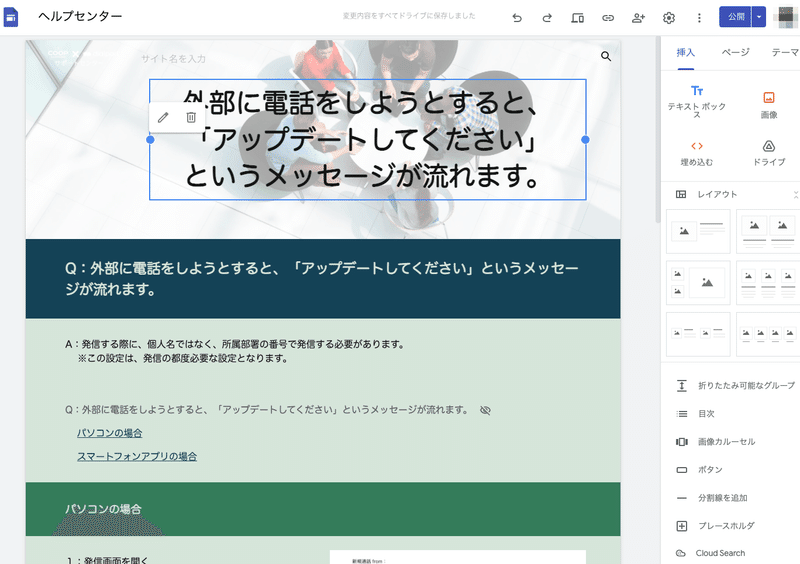This screenshot has width=800, height=564.
Task: Switch to the ページ tab
Action: coord(735,53)
